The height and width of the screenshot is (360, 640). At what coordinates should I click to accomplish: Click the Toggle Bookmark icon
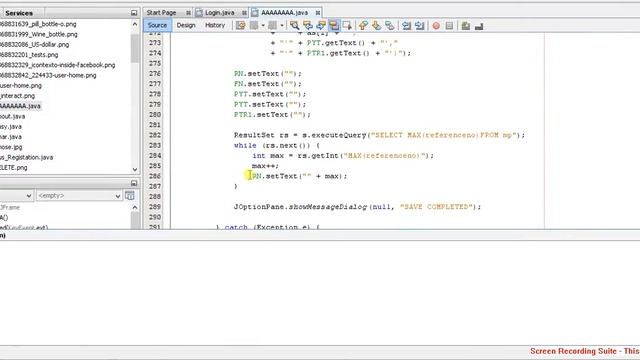pos(390,26)
